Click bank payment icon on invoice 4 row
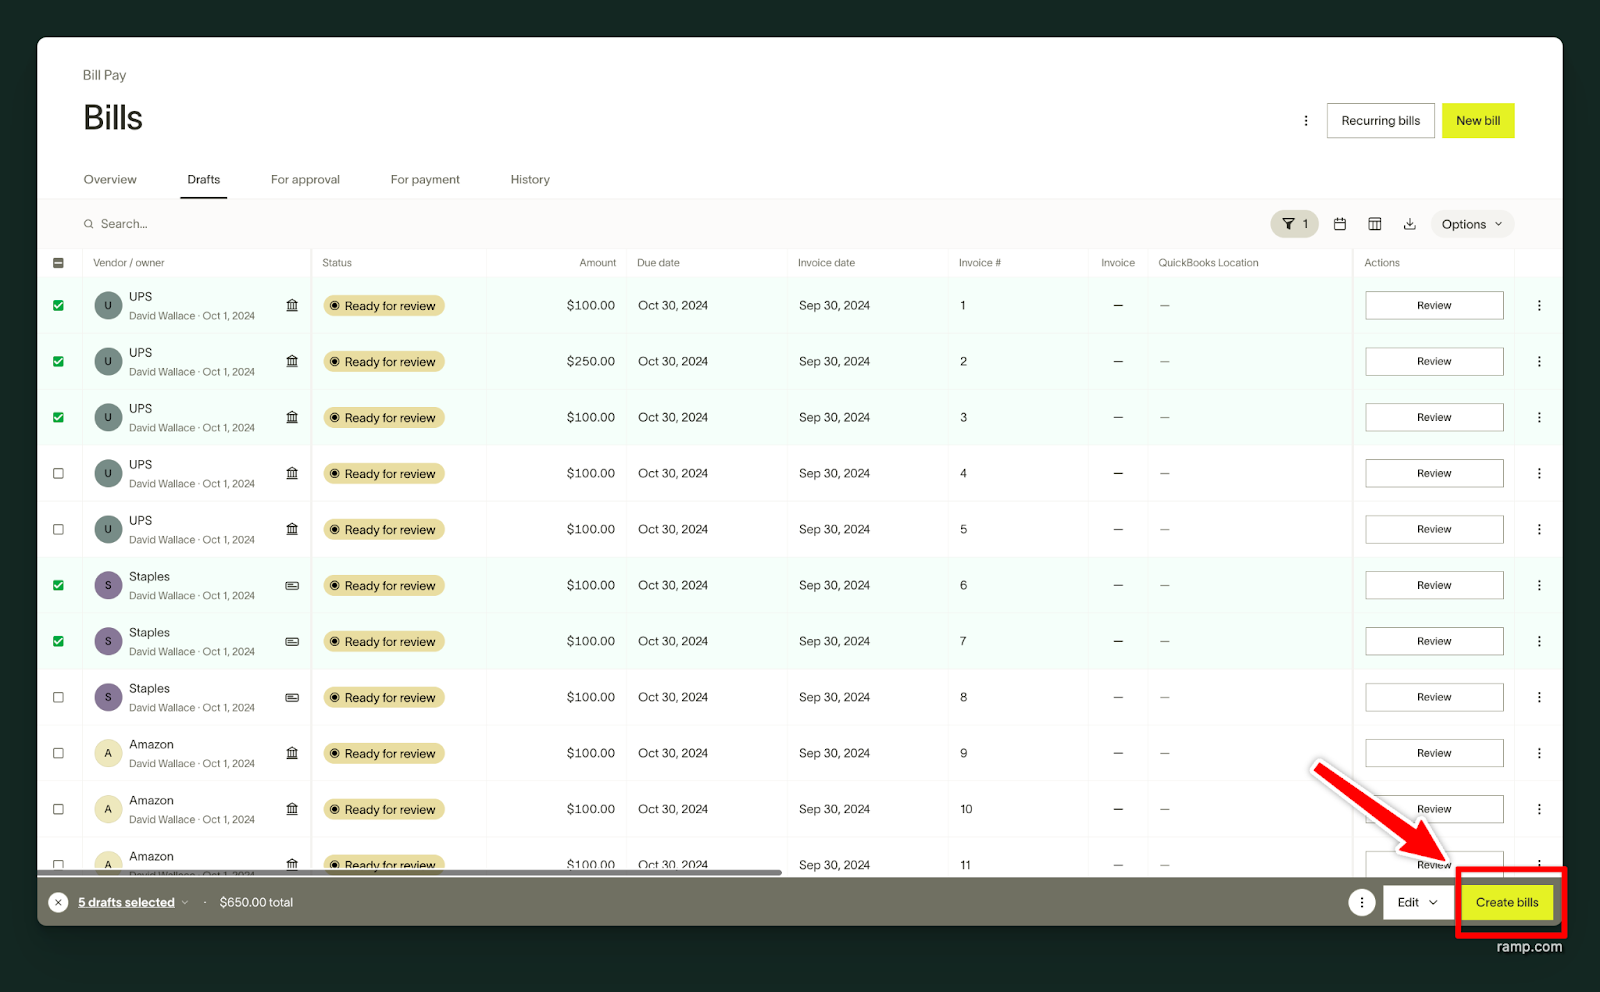The image size is (1600, 992). coord(292,474)
